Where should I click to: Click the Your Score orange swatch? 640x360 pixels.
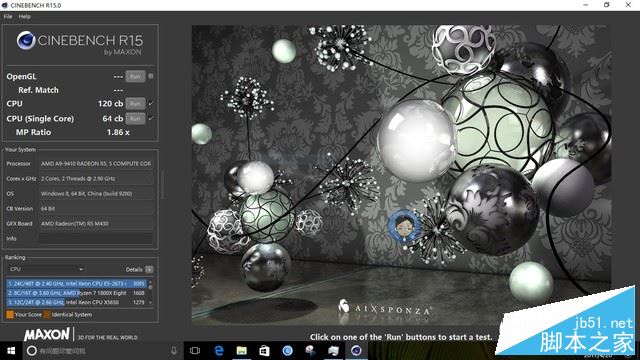tap(10, 315)
